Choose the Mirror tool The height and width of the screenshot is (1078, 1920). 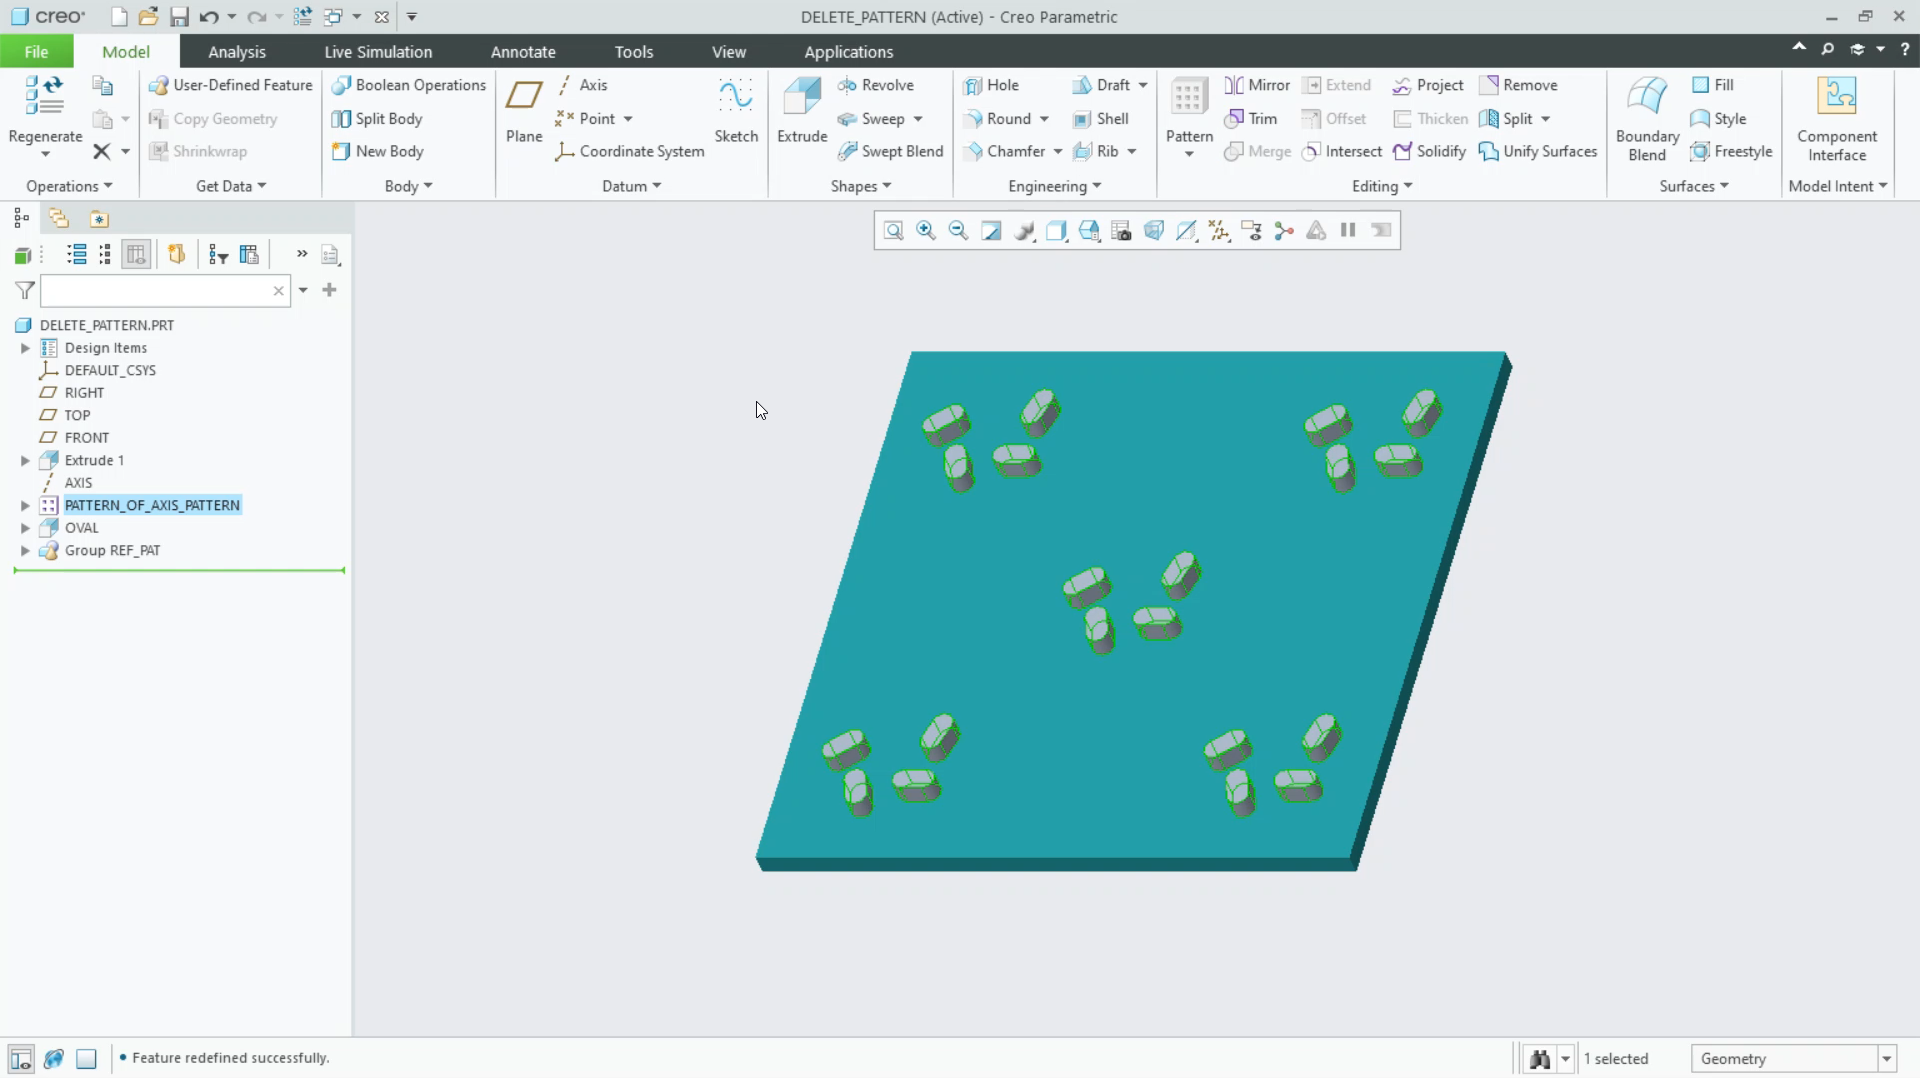[x=1257, y=85]
